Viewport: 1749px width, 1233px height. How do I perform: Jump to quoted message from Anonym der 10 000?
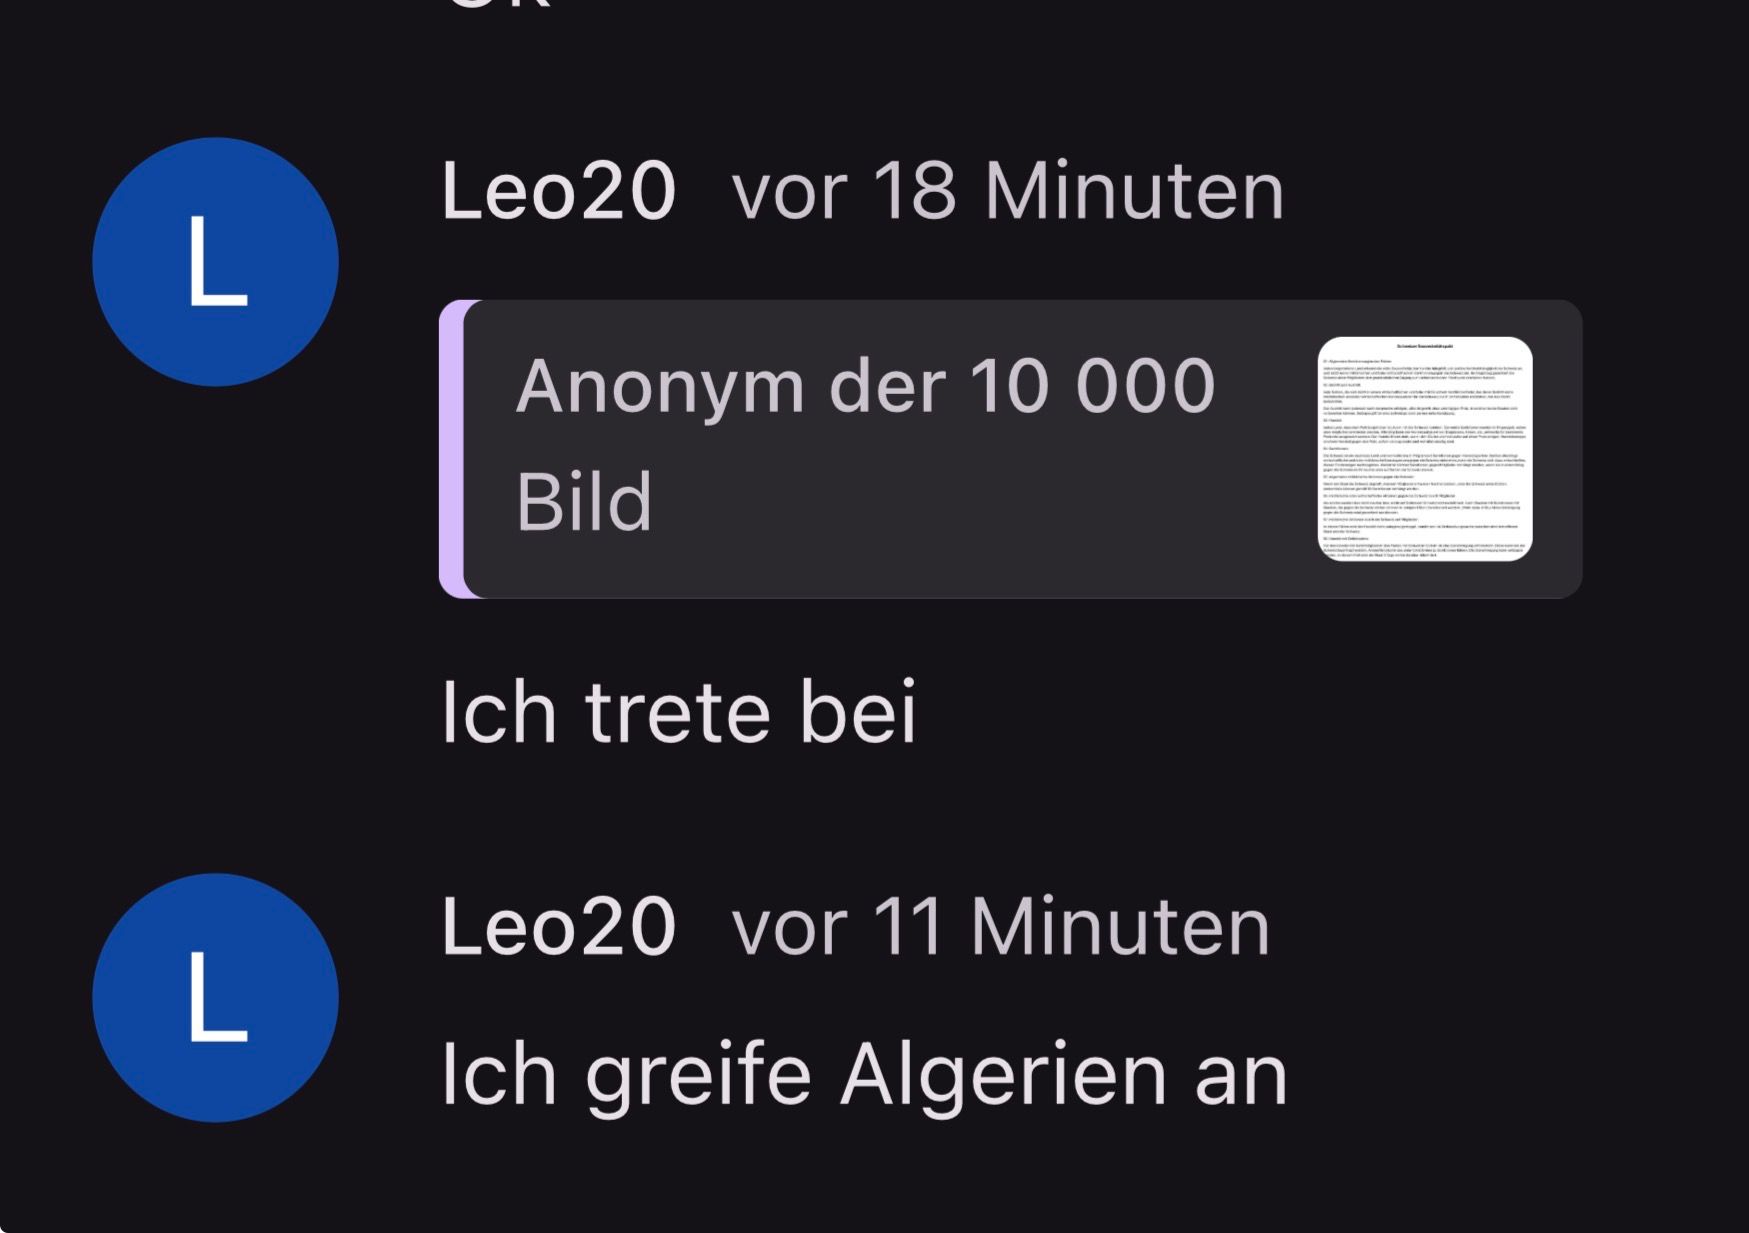coord(1011,449)
